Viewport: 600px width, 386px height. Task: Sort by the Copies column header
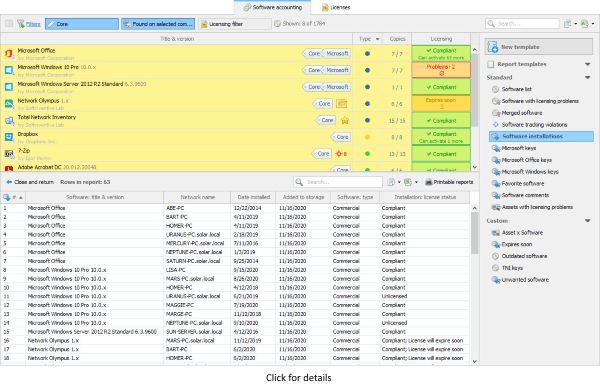[397, 39]
